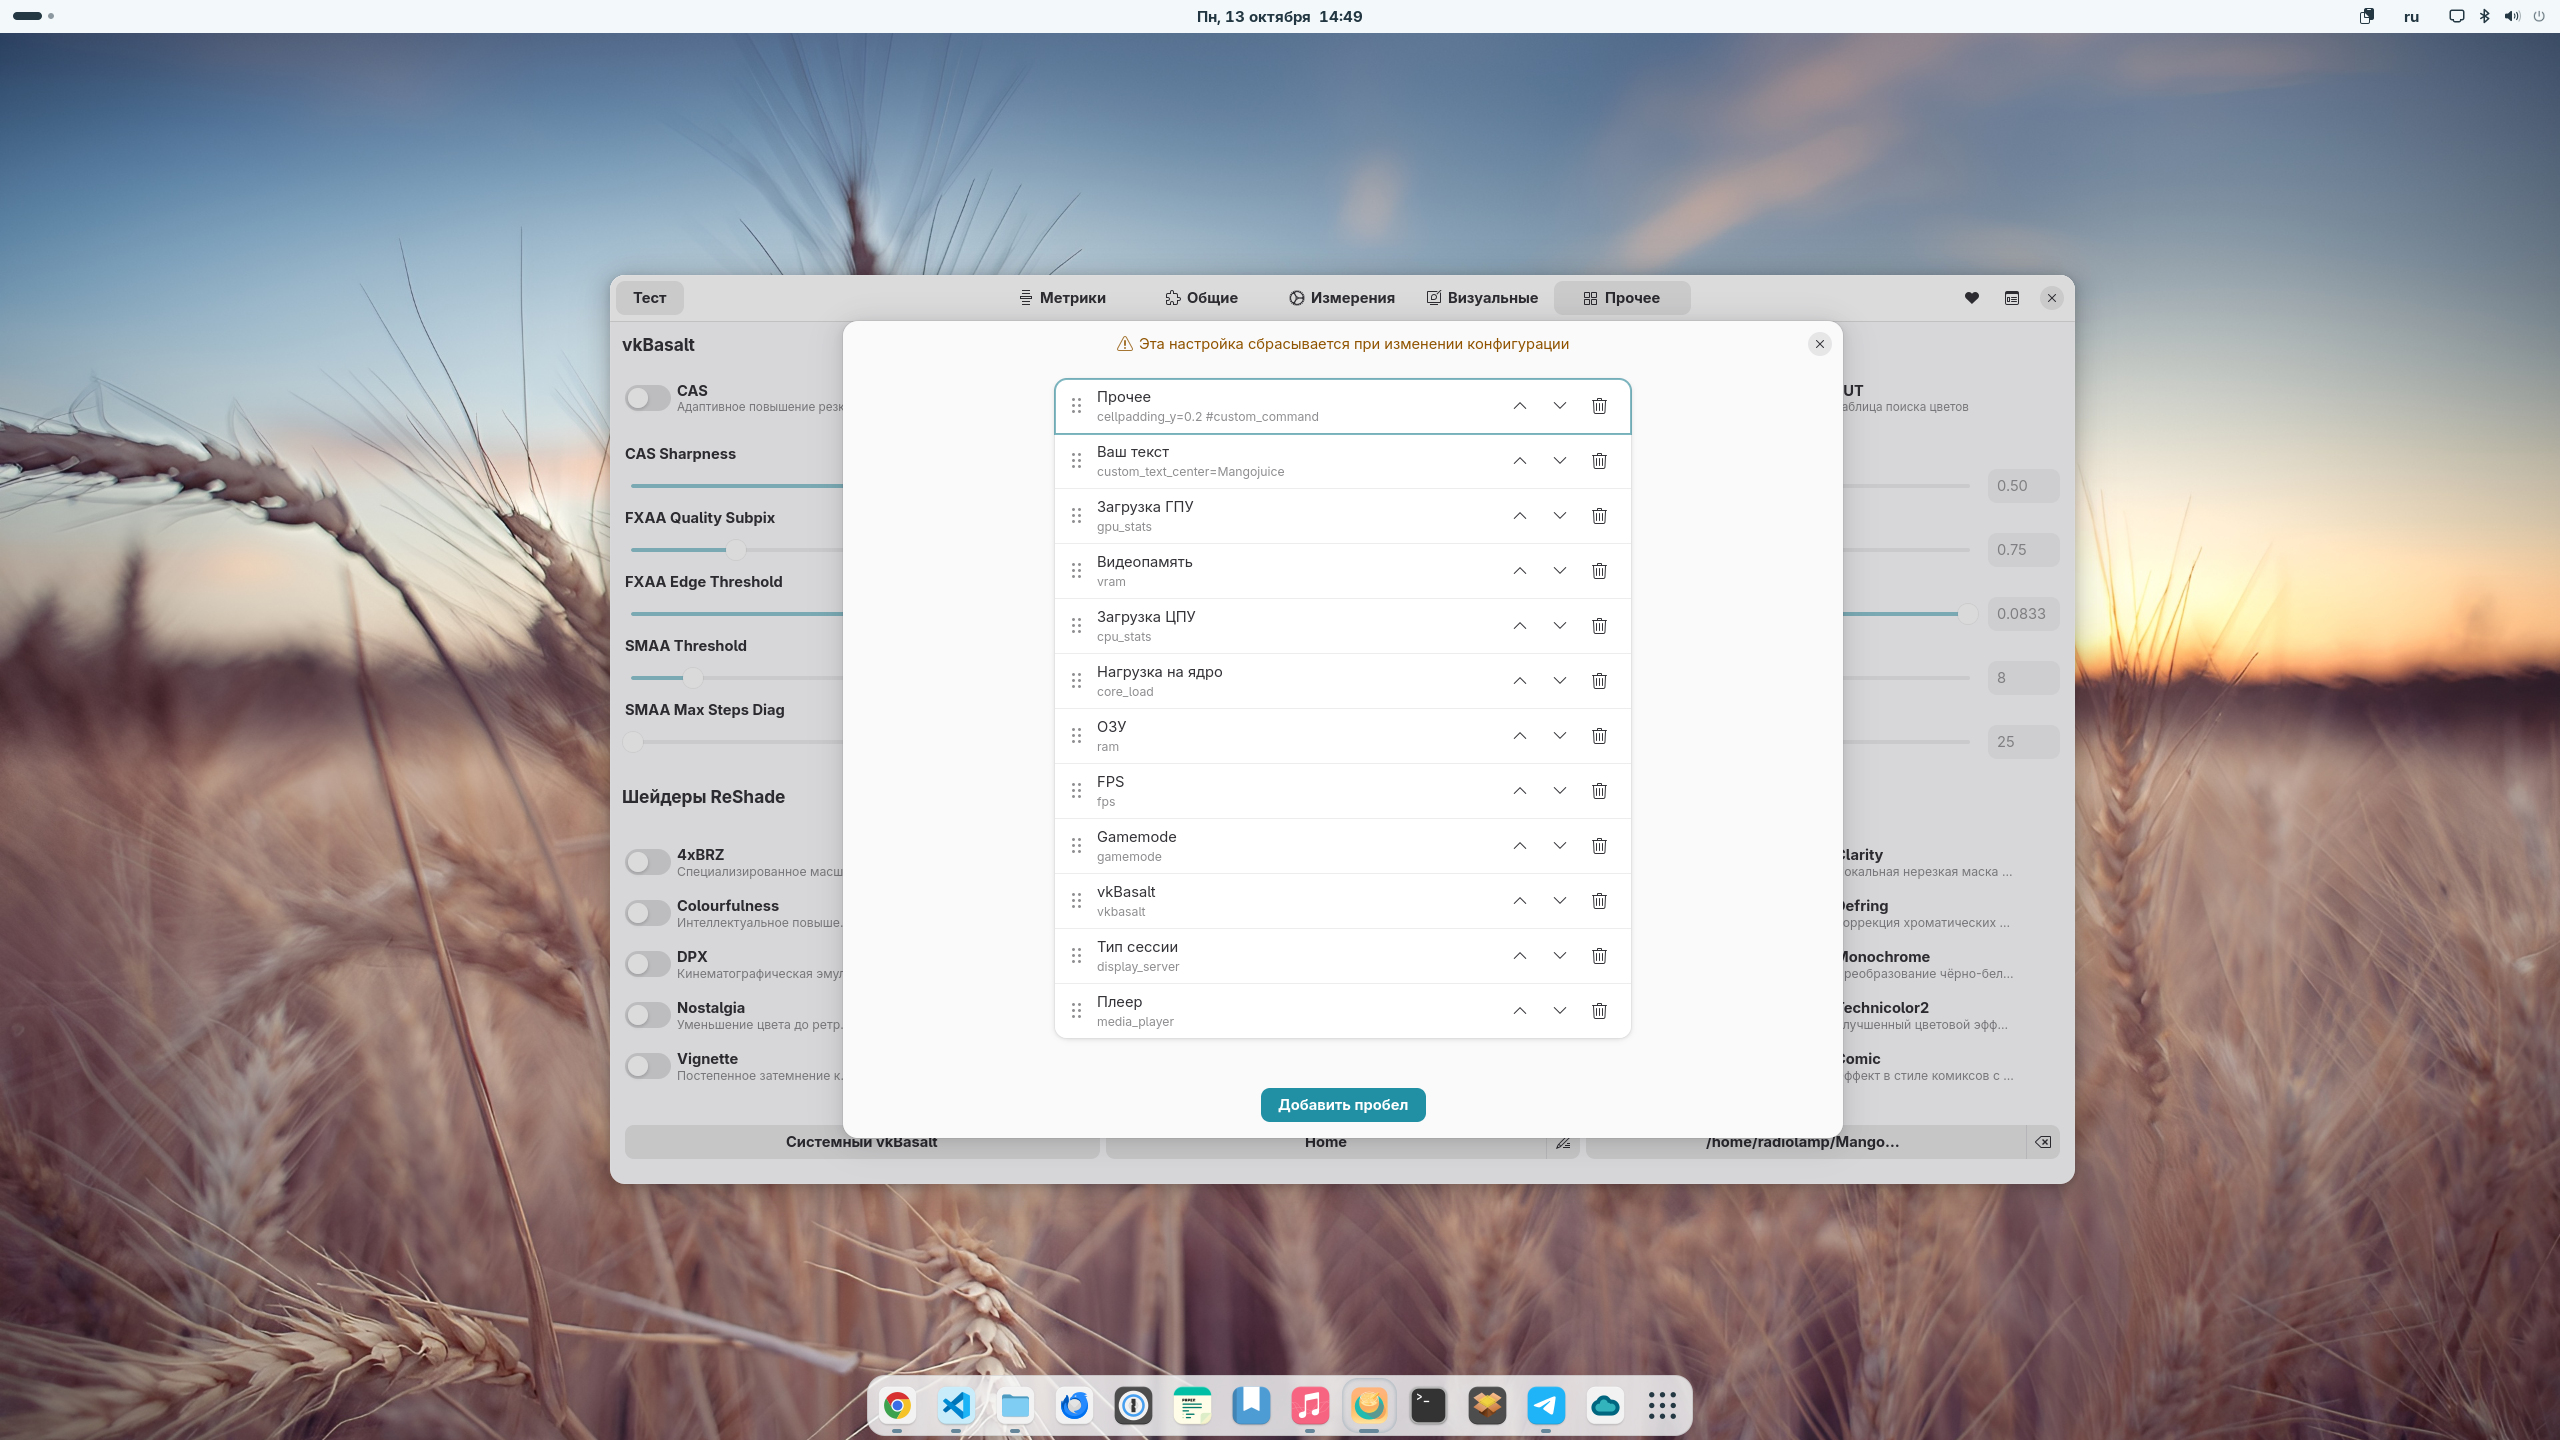
Task: Adjust the FXAA Quality Subpix slider
Action: [736, 550]
